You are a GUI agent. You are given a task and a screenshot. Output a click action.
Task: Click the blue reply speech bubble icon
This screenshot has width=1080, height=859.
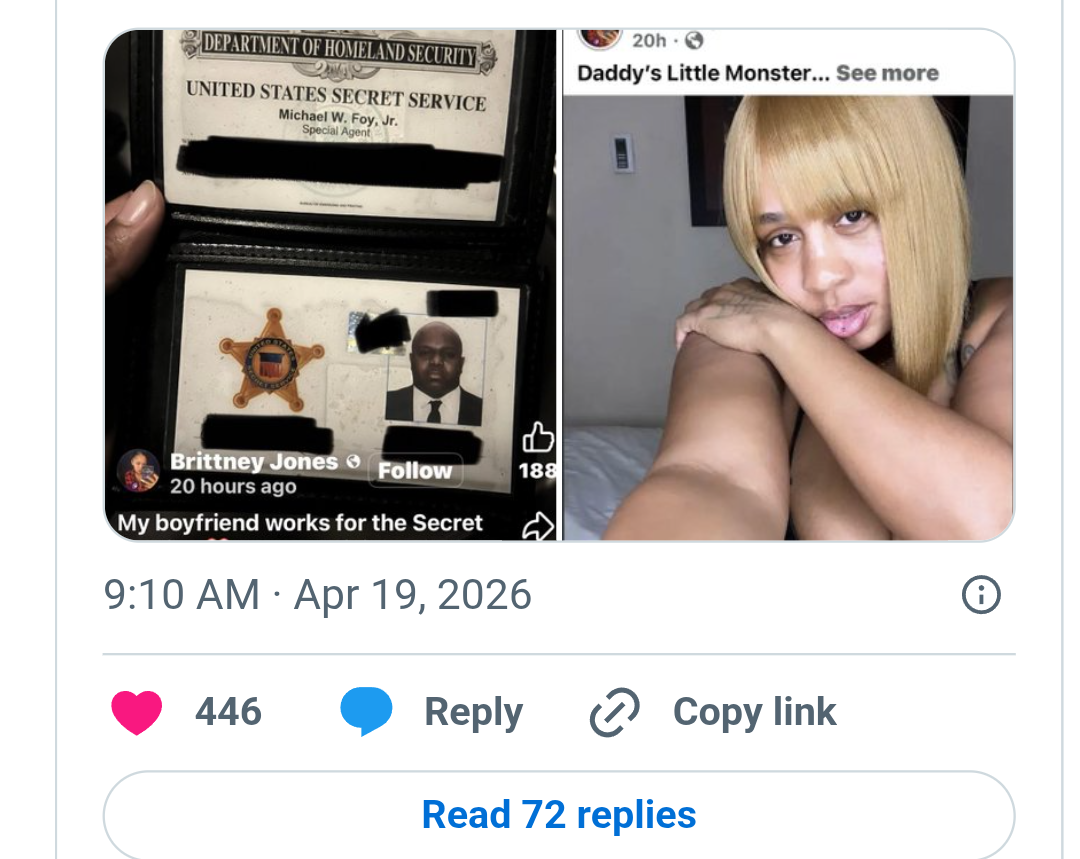(366, 712)
